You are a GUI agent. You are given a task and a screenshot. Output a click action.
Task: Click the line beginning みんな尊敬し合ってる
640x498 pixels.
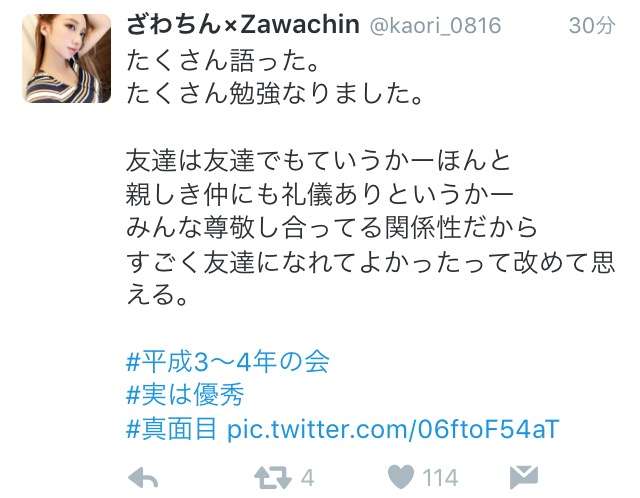[x=332, y=227]
